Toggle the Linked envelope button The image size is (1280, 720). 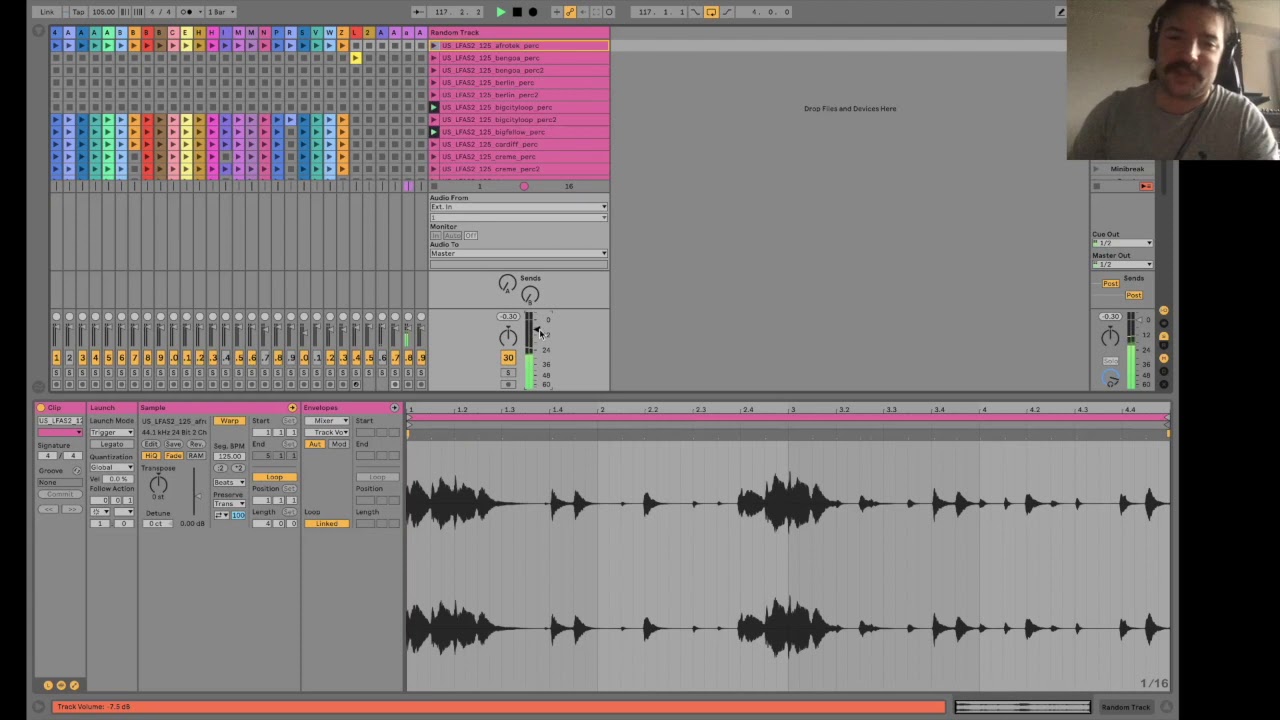327,524
